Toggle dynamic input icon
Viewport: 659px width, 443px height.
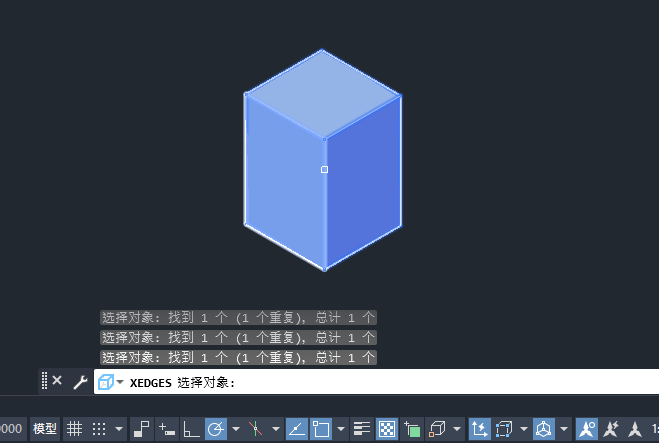point(167,429)
